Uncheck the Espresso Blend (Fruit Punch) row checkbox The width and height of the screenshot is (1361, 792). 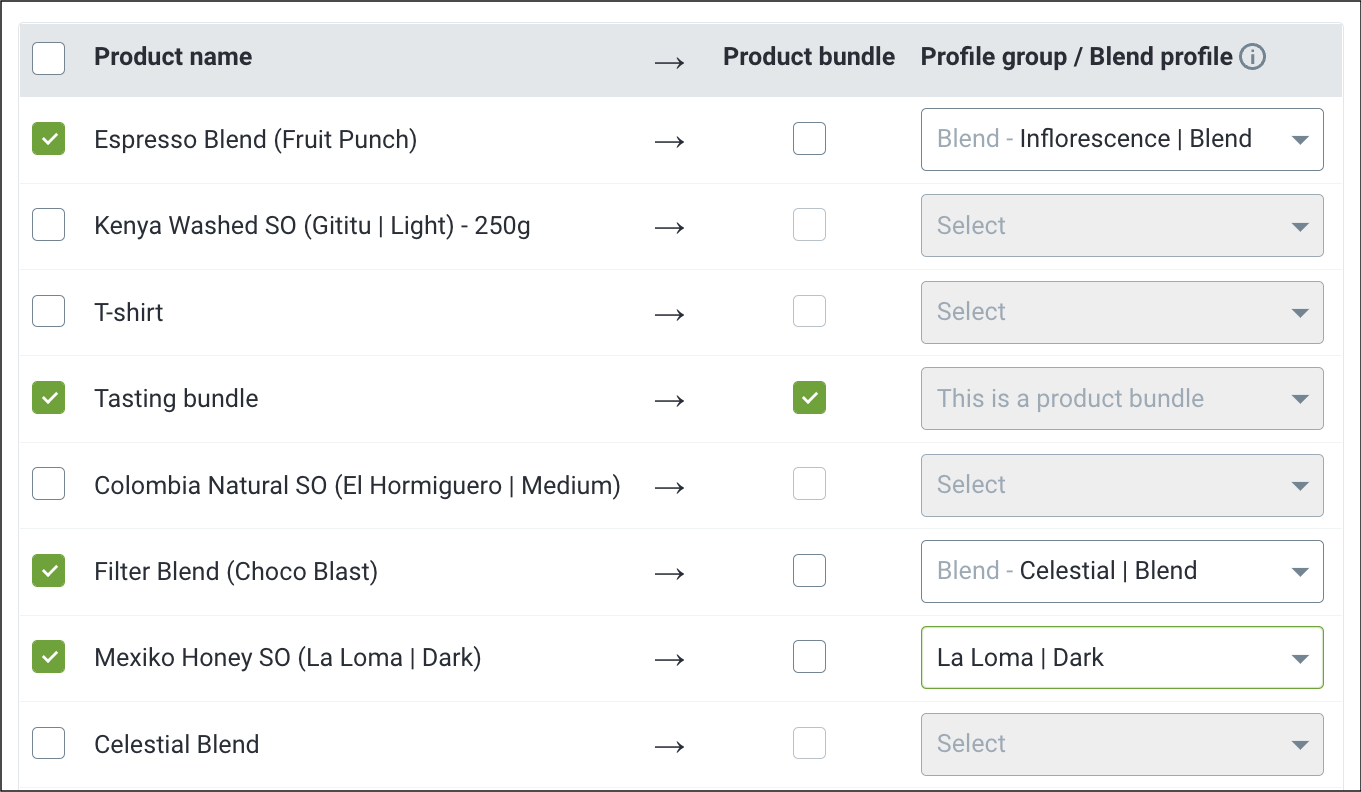49,138
